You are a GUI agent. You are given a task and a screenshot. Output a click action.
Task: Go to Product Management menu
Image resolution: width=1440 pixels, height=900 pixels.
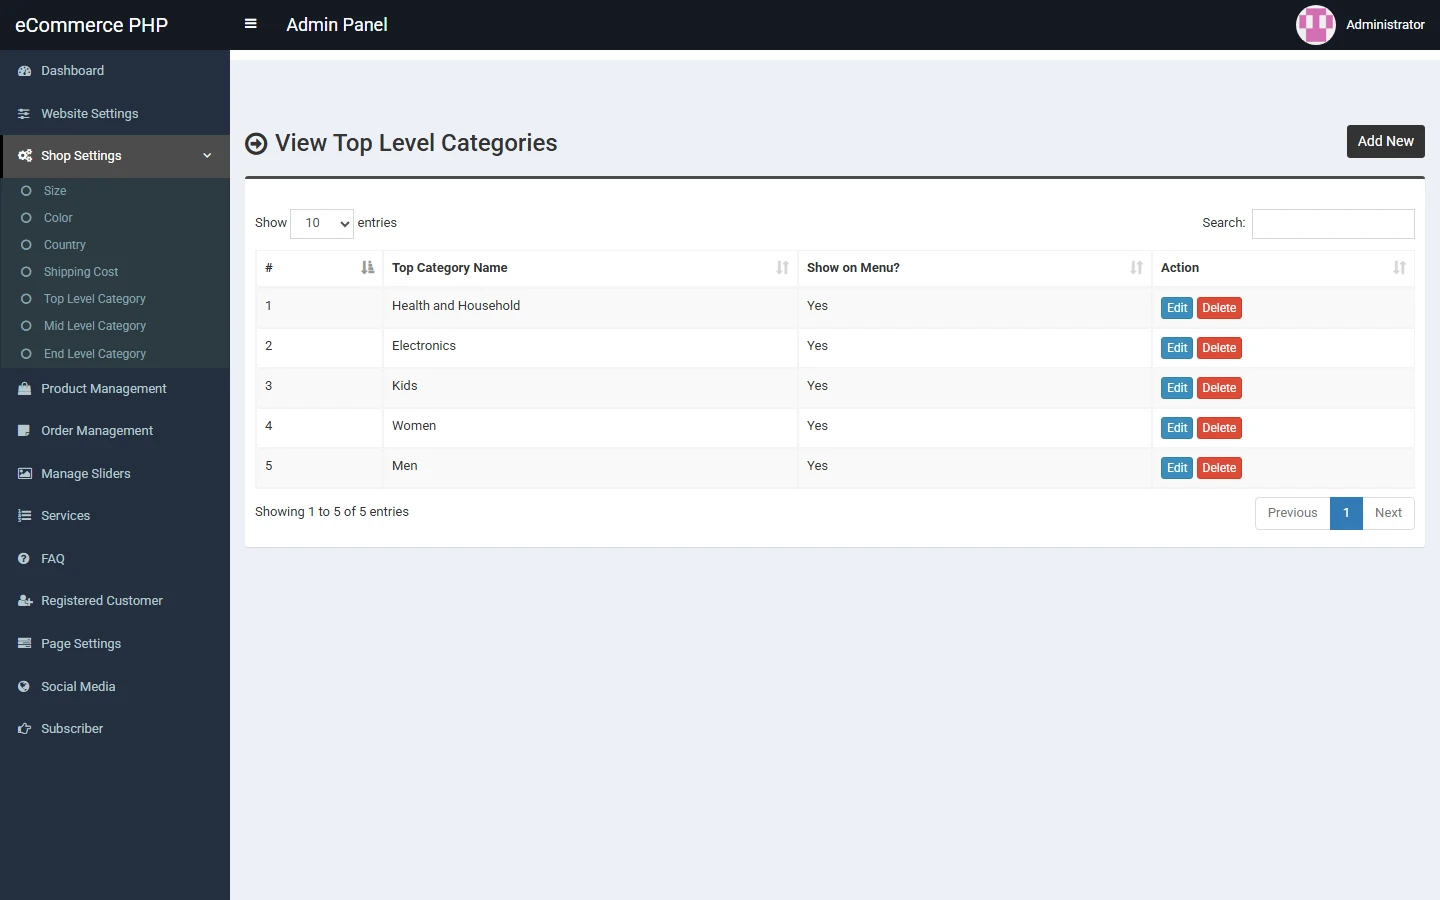click(x=115, y=389)
